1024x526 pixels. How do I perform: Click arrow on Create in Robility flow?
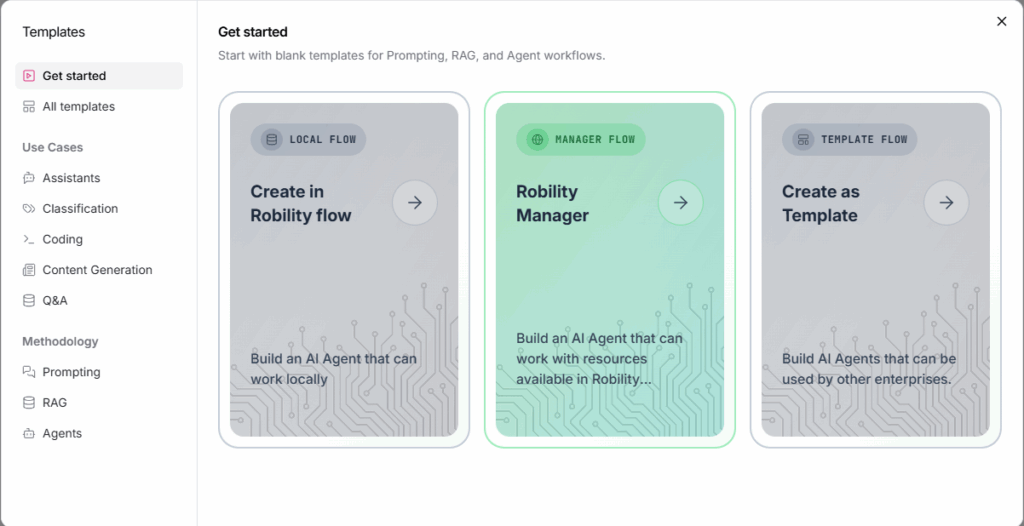[415, 203]
